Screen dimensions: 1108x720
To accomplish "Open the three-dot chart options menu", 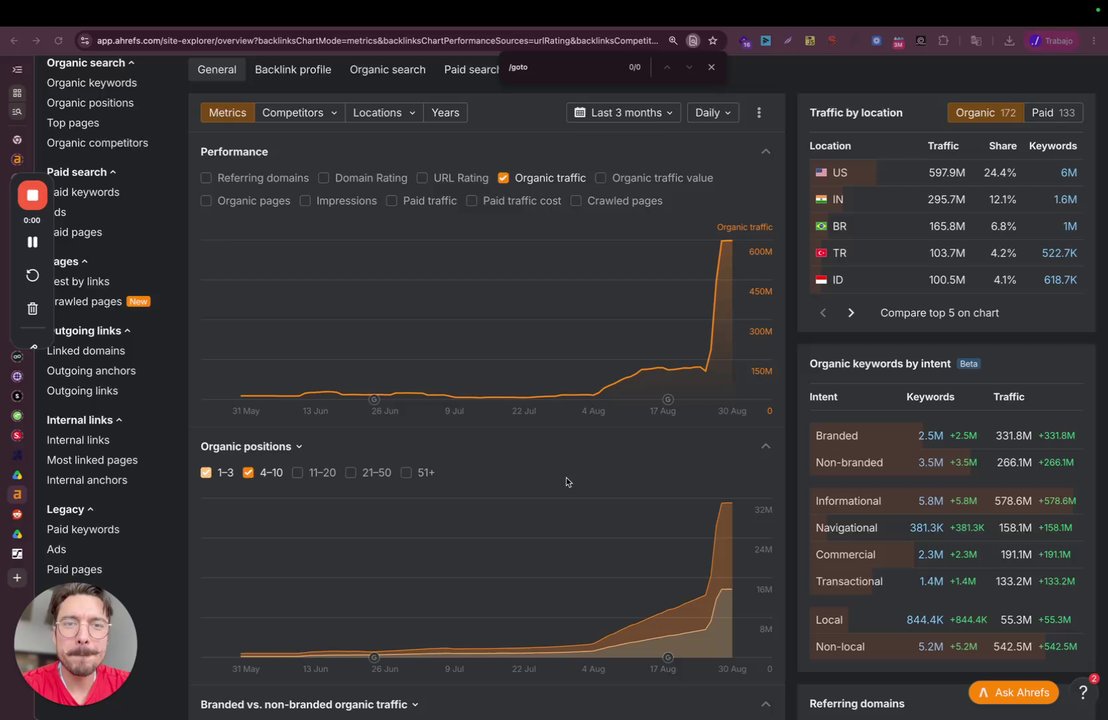I will pyautogui.click(x=759, y=112).
